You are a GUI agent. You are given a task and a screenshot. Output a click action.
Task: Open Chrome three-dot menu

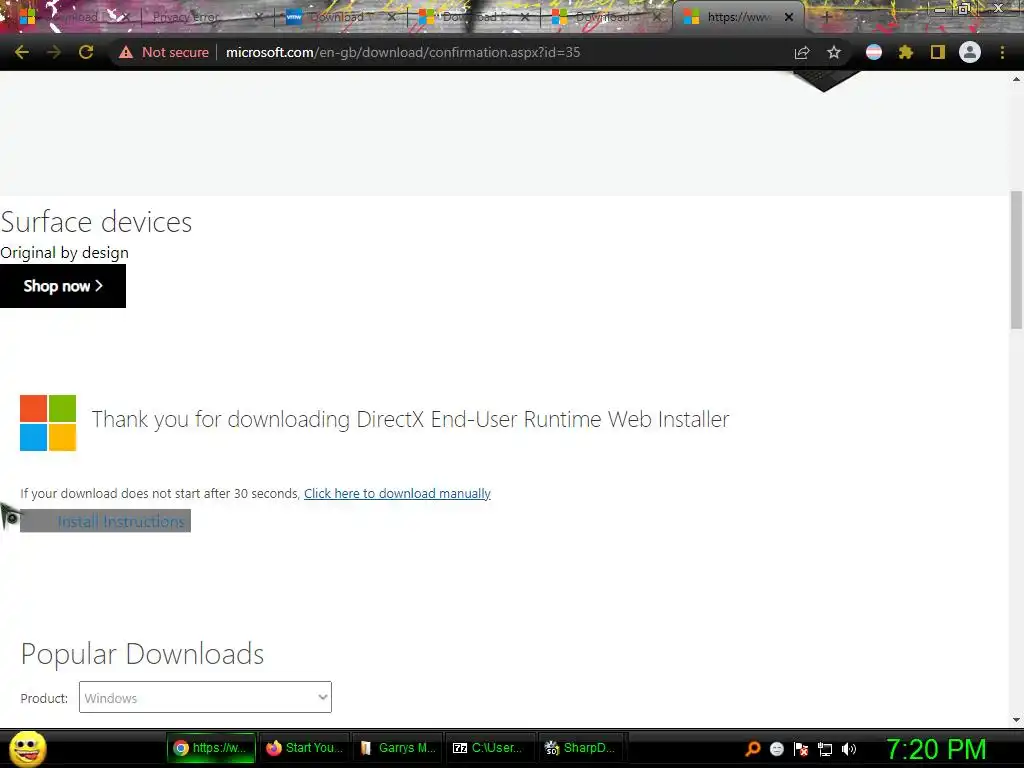tap(1002, 52)
